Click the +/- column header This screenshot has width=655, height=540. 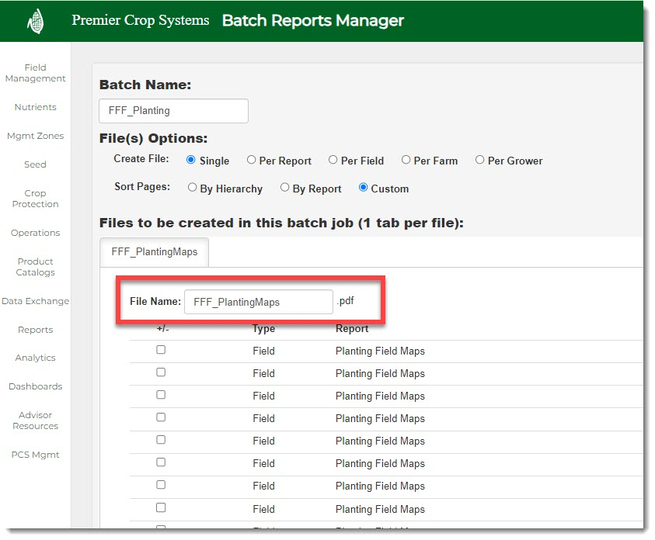[162, 329]
